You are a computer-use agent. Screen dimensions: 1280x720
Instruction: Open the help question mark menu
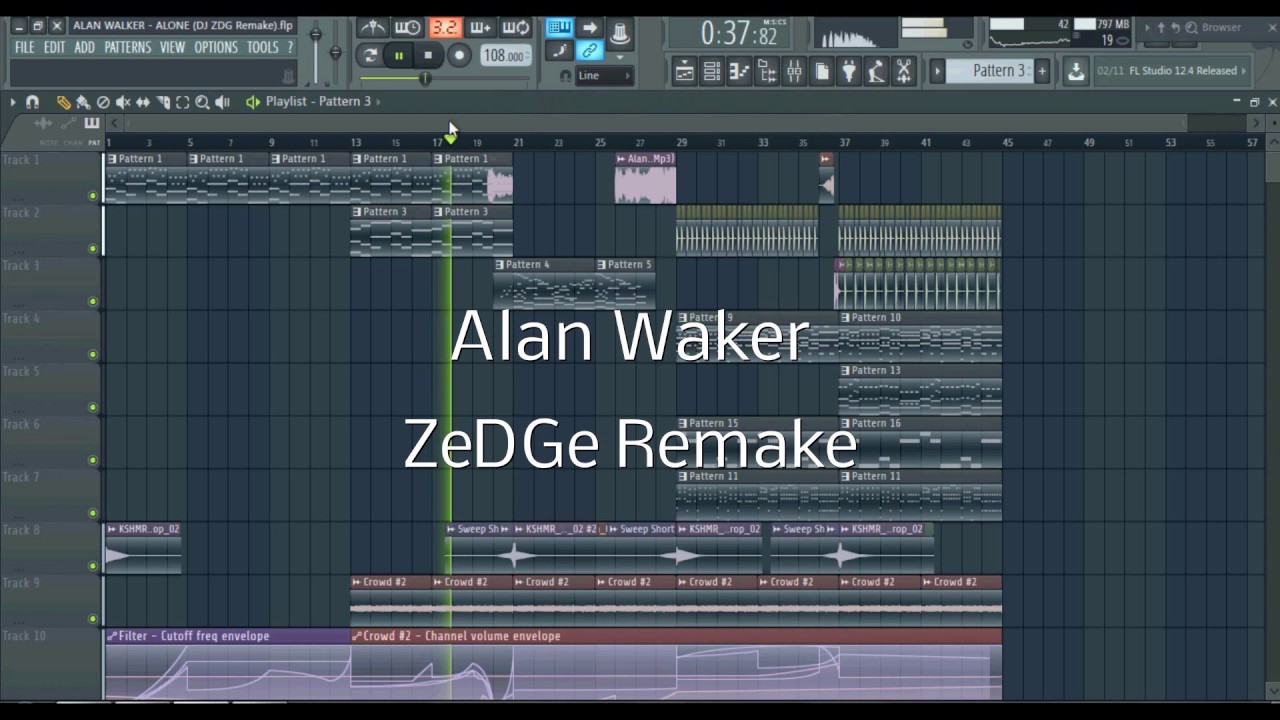tap(290, 47)
